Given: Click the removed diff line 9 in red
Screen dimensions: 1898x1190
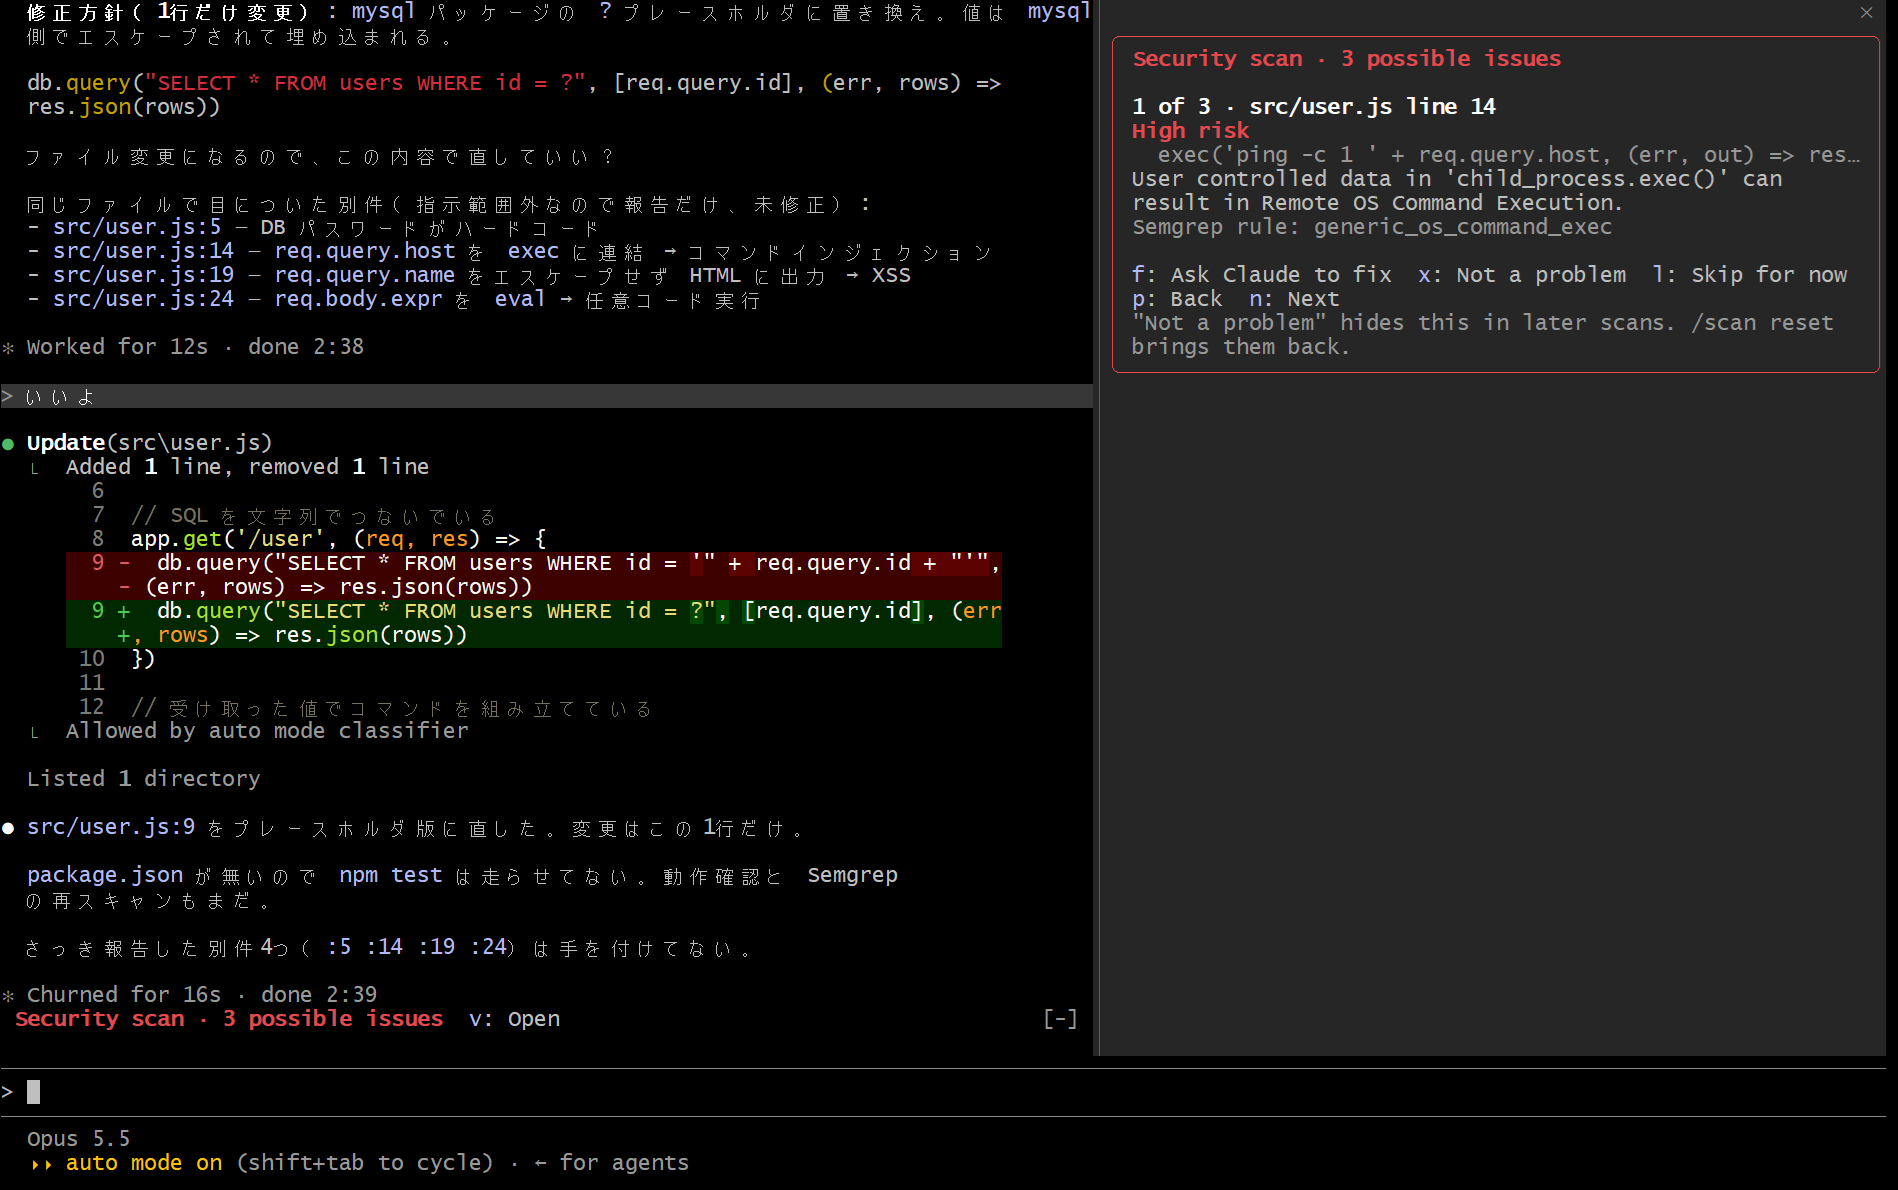Looking at the screenshot, I should 534,575.
